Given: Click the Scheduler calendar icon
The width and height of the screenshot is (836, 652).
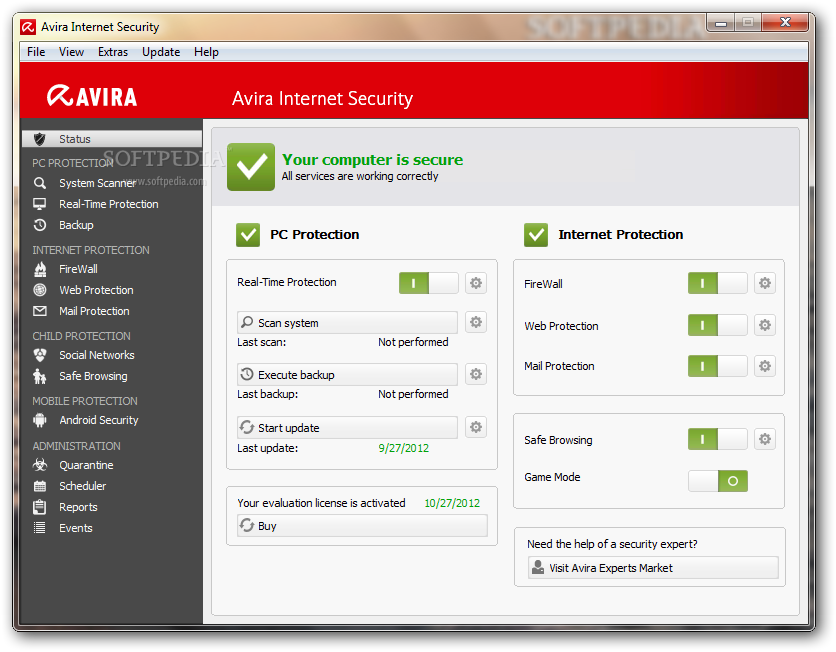Looking at the screenshot, I should pos(39,486).
